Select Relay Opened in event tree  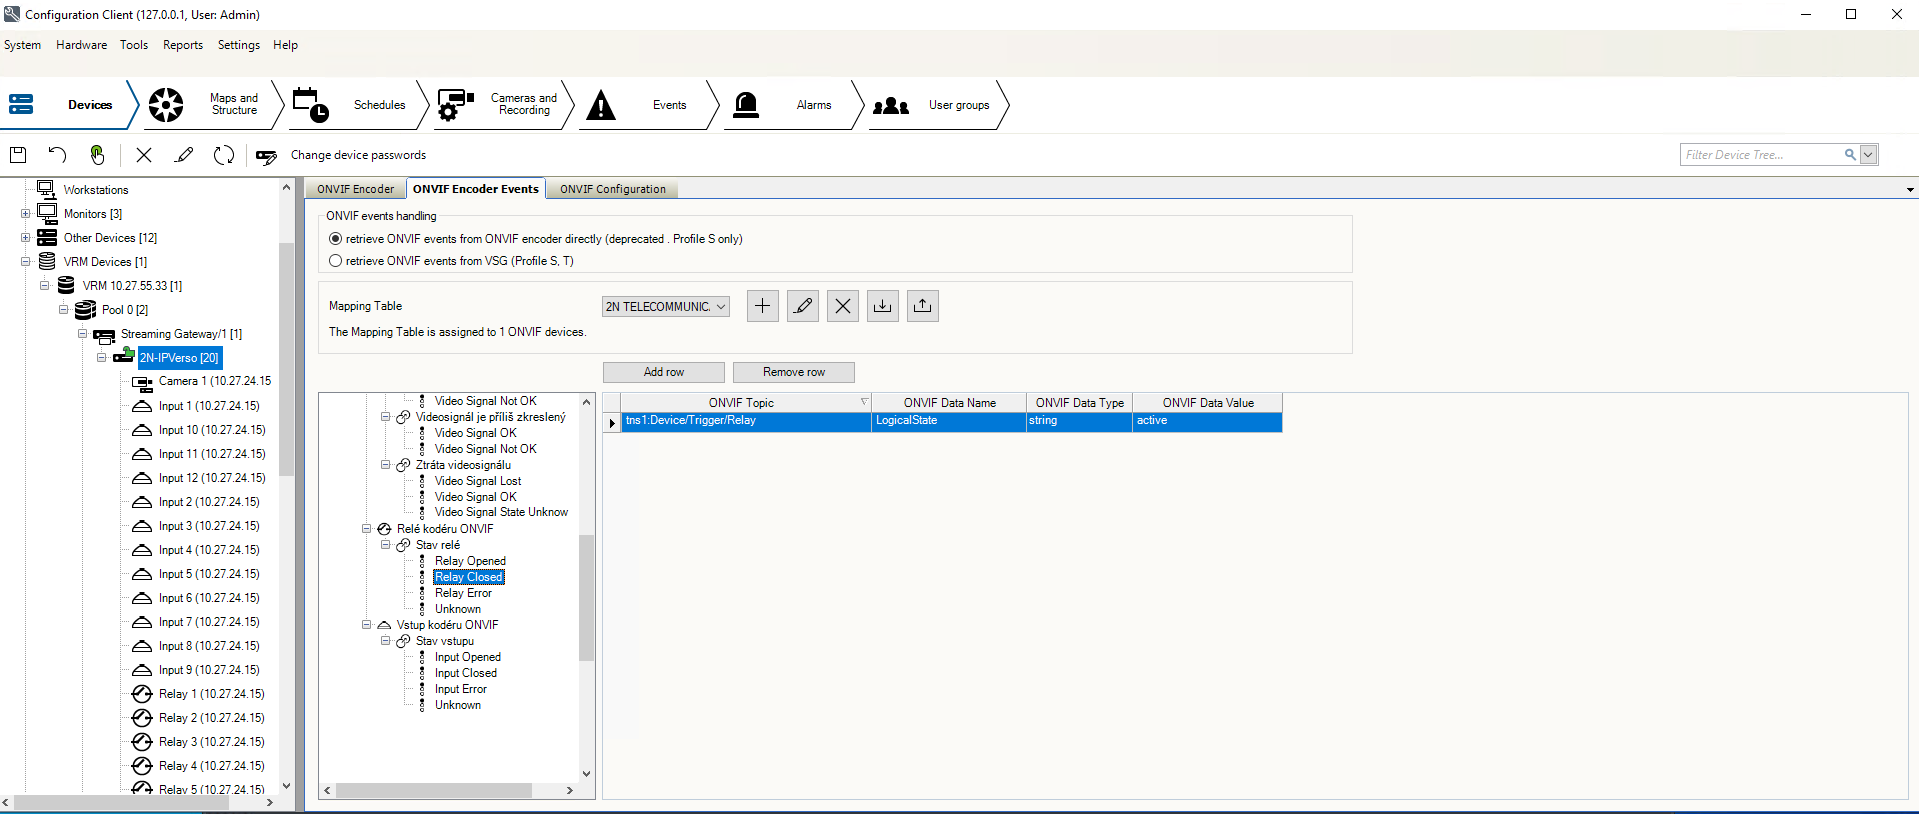tap(470, 561)
